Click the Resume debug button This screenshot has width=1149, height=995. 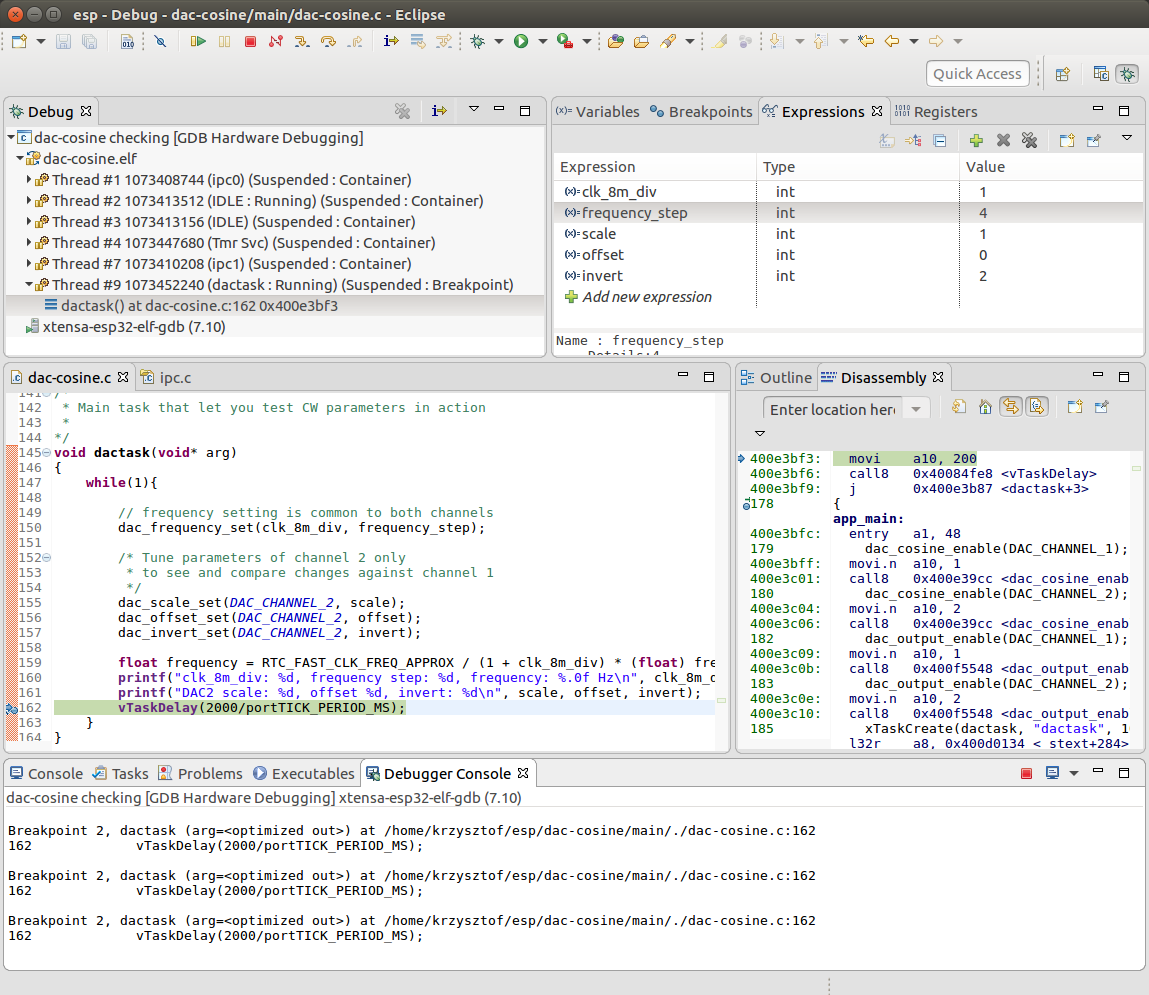(x=198, y=41)
